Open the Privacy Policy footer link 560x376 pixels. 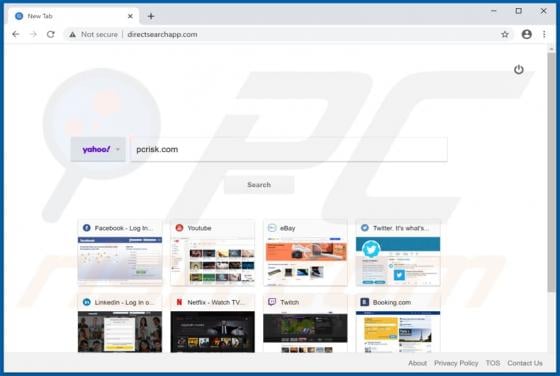coord(456,363)
